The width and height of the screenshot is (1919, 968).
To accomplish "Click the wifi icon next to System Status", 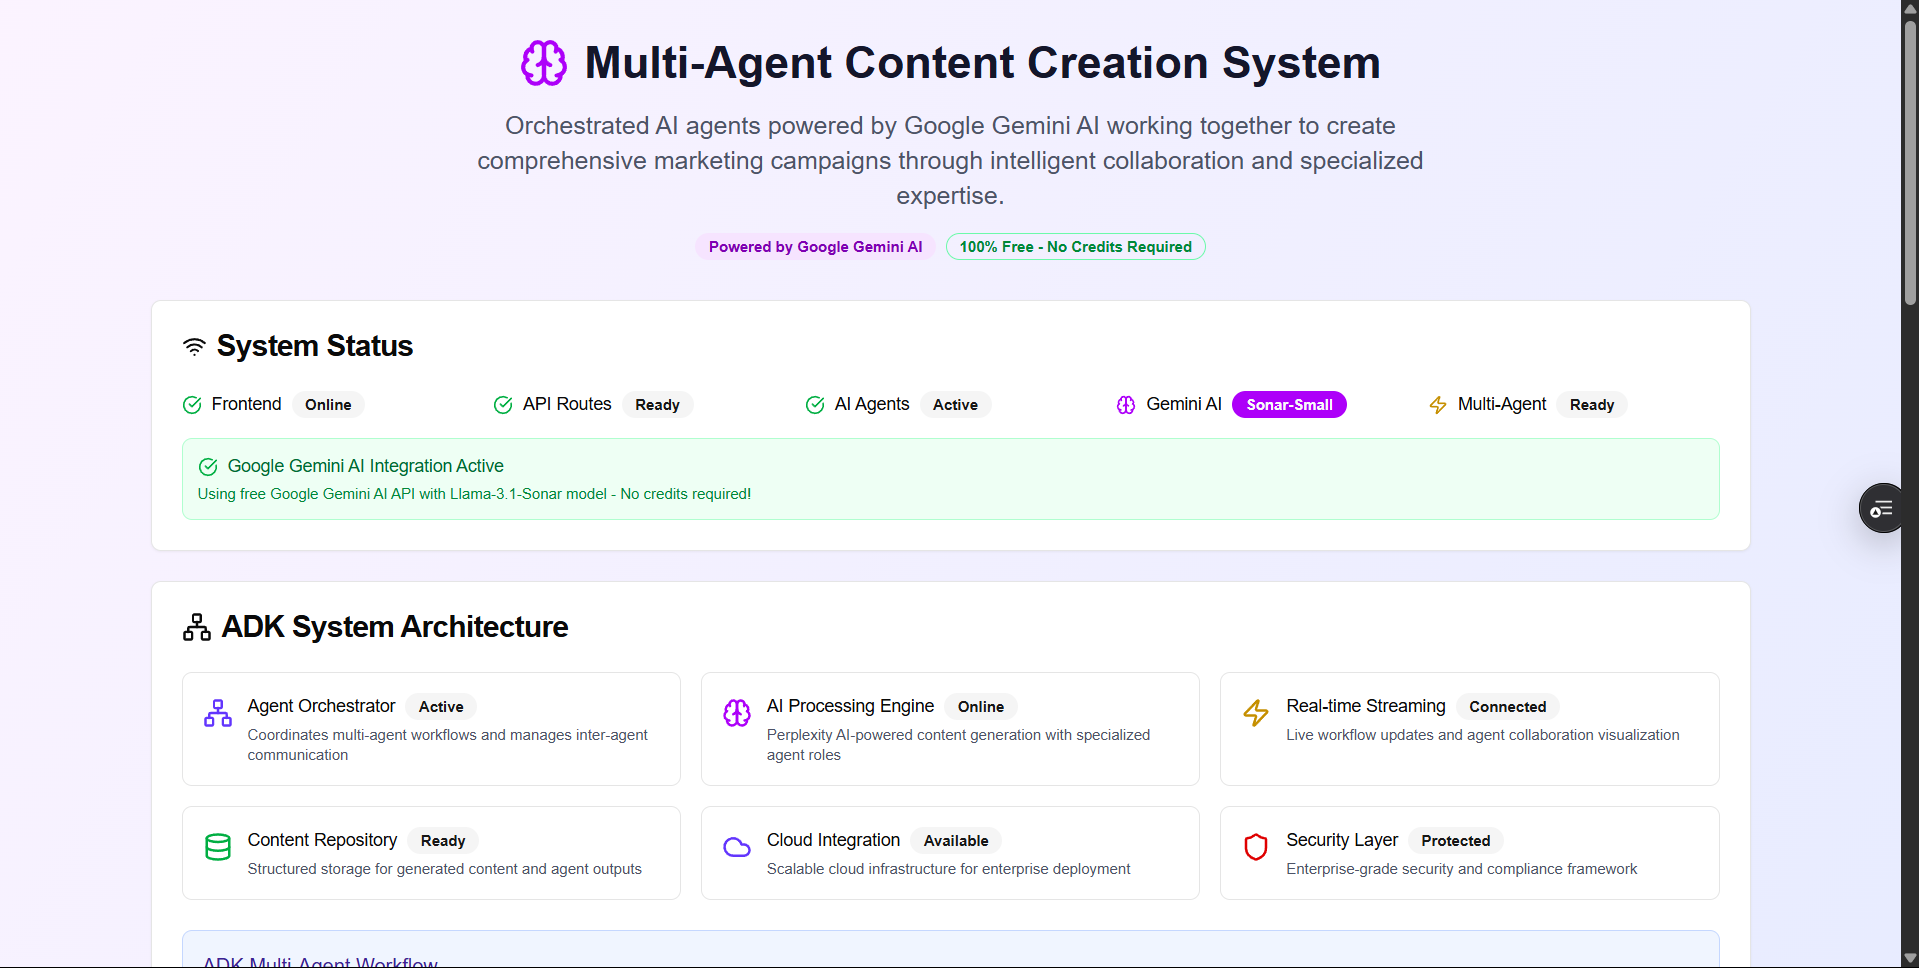I will (194, 346).
